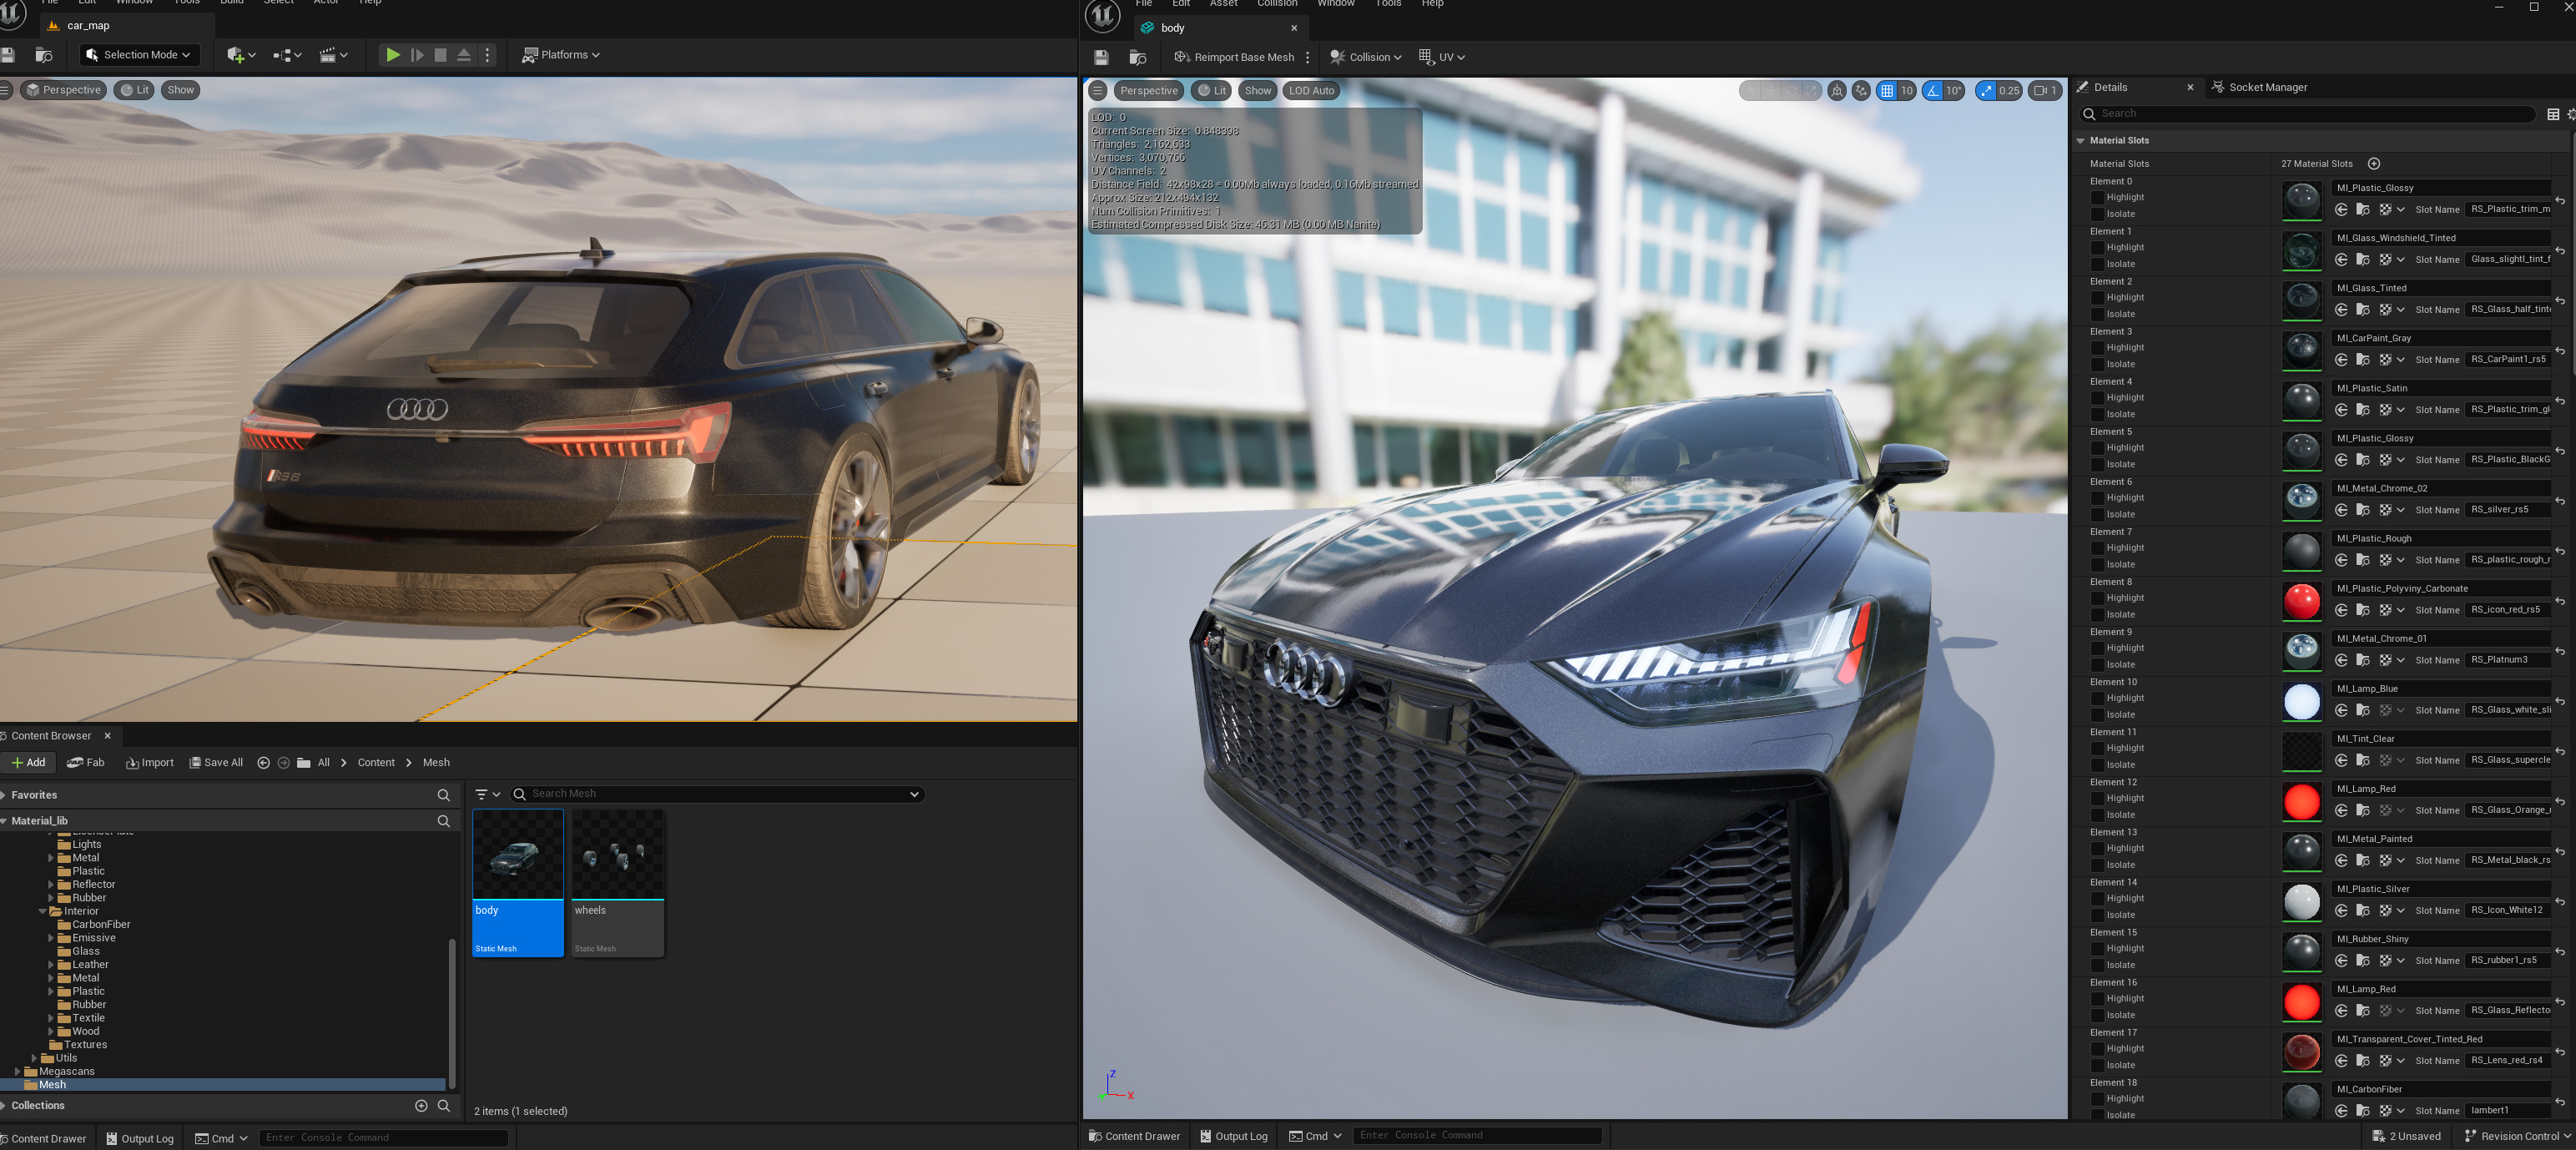Browse to MI_Glass_Windshield_Tinted in Content Browser

(2362, 260)
